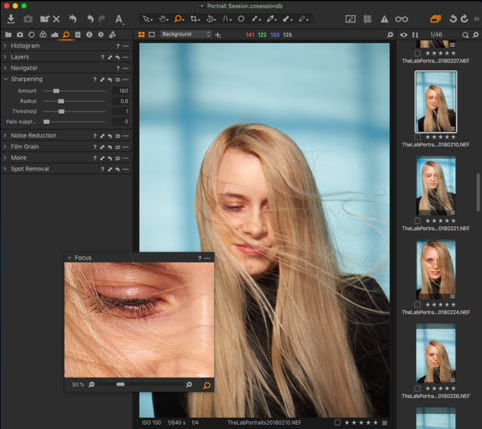Viewport: 482px width, 429px height.
Task: Open the Noise Reduction help question mark
Action: (x=95, y=136)
